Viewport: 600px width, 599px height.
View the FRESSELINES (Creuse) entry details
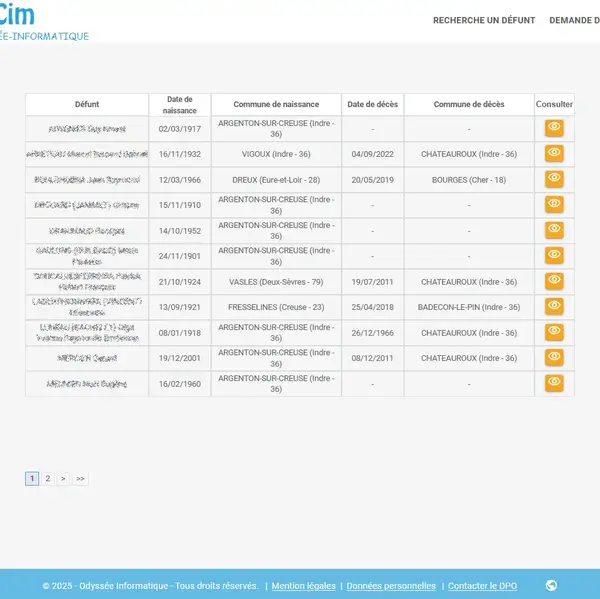point(554,306)
